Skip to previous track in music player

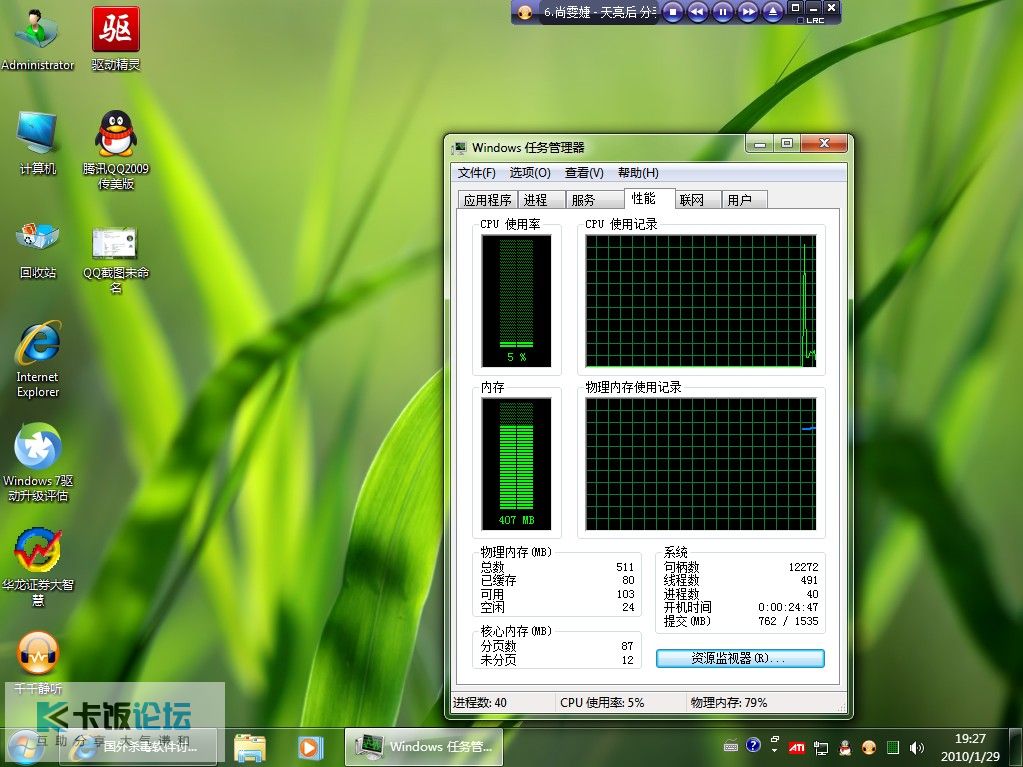tap(697, 11)
